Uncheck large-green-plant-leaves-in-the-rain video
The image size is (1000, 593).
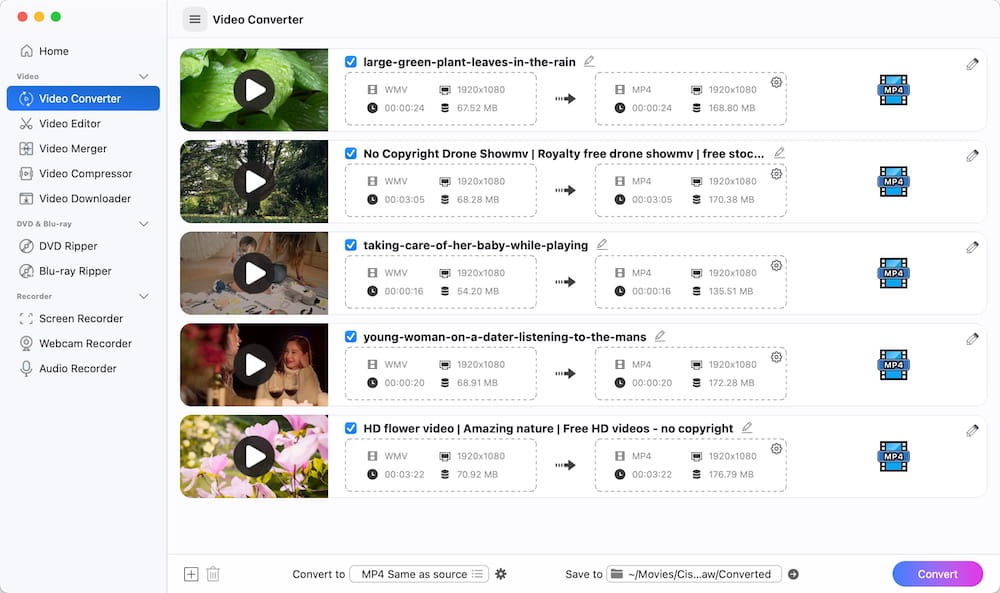351,62
